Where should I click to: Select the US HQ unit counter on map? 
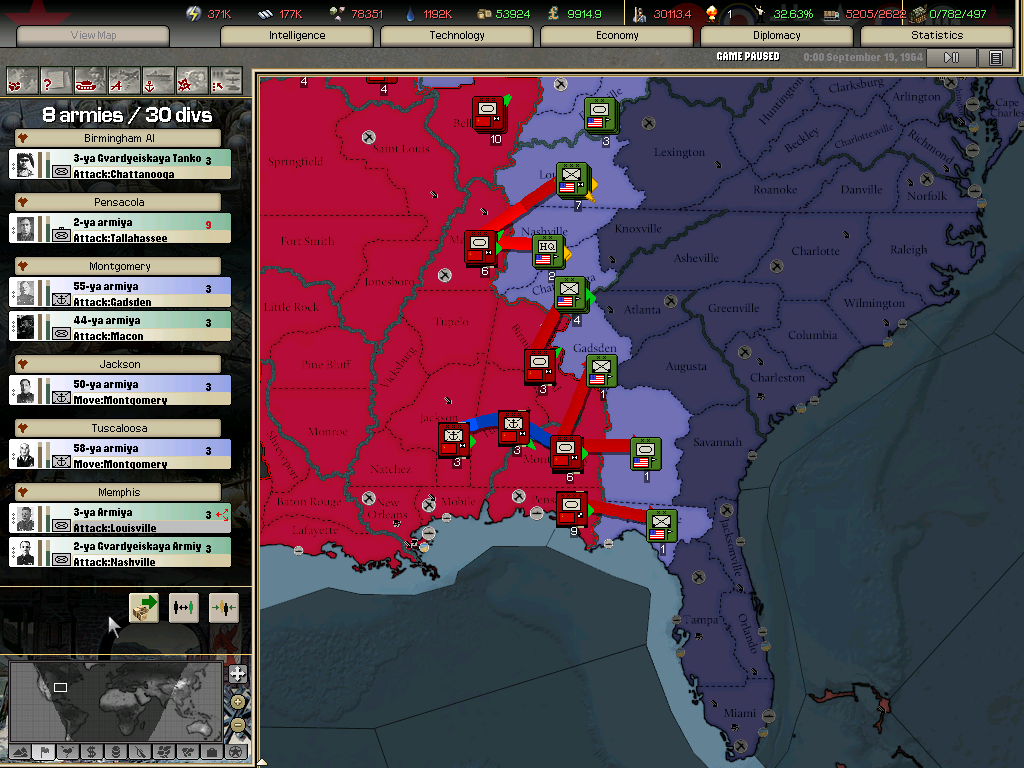(547, 250)
